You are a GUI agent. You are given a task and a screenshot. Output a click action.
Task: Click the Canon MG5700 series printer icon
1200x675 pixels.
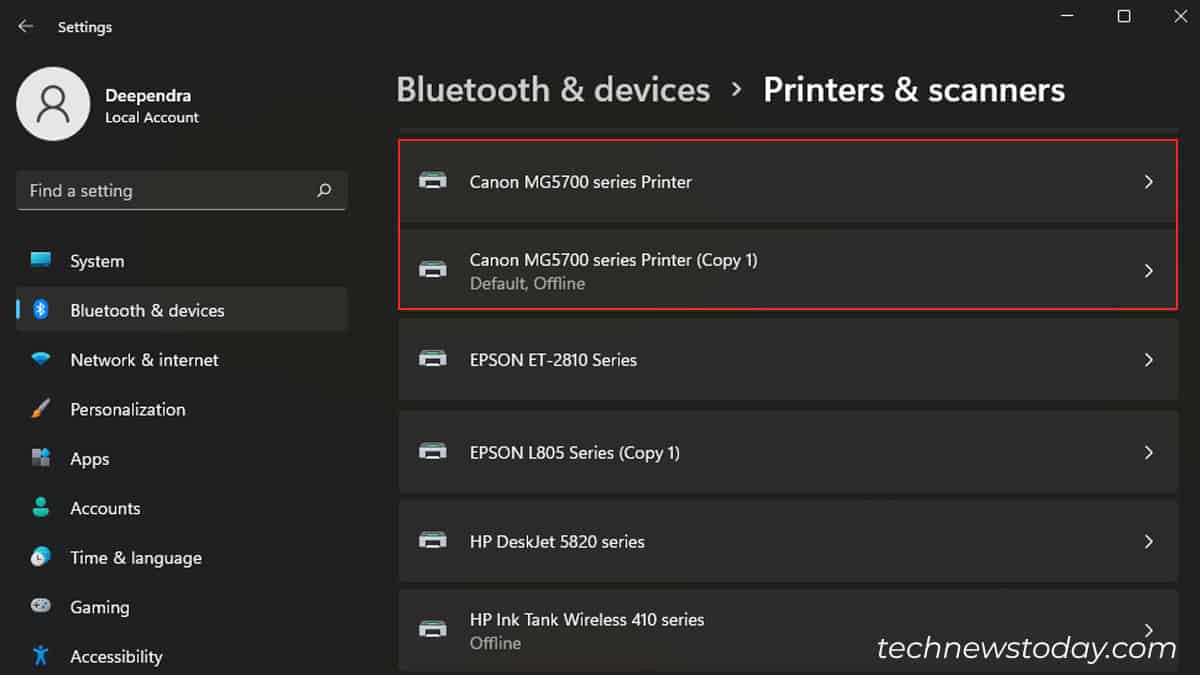pos(433,181)
